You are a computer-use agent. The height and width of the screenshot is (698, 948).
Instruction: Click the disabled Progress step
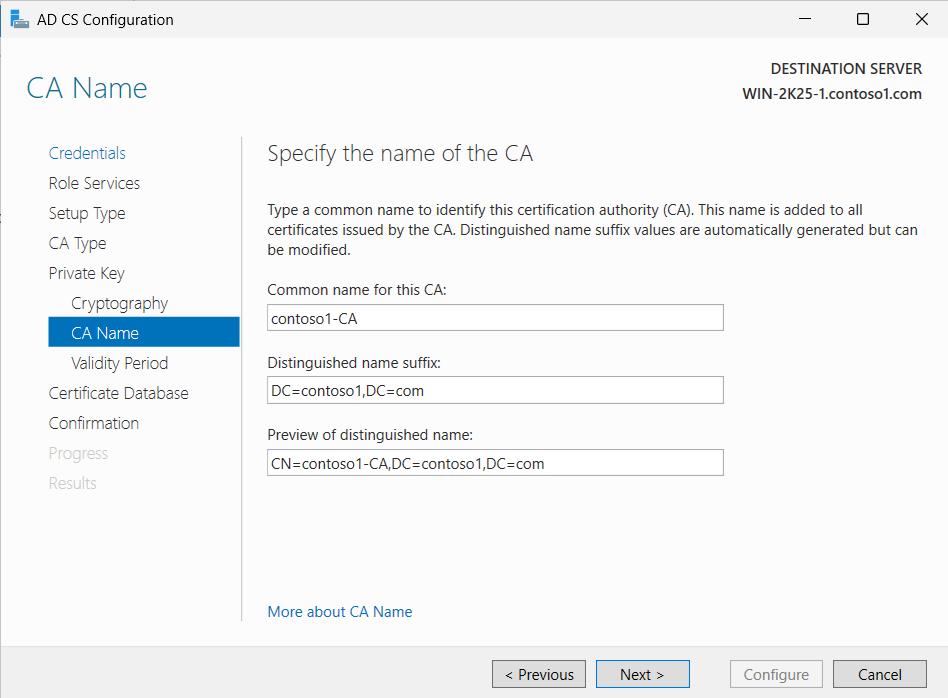[78, 454]
